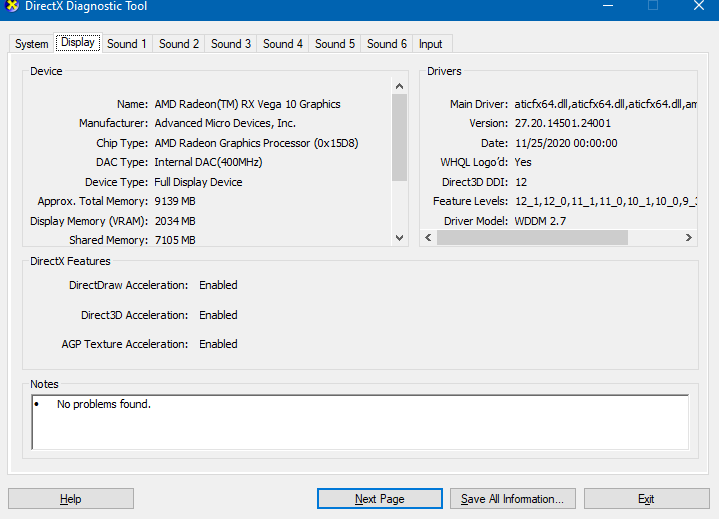
Task: Click Drivers panel scroll left arrow
Action: click(428, 237)
